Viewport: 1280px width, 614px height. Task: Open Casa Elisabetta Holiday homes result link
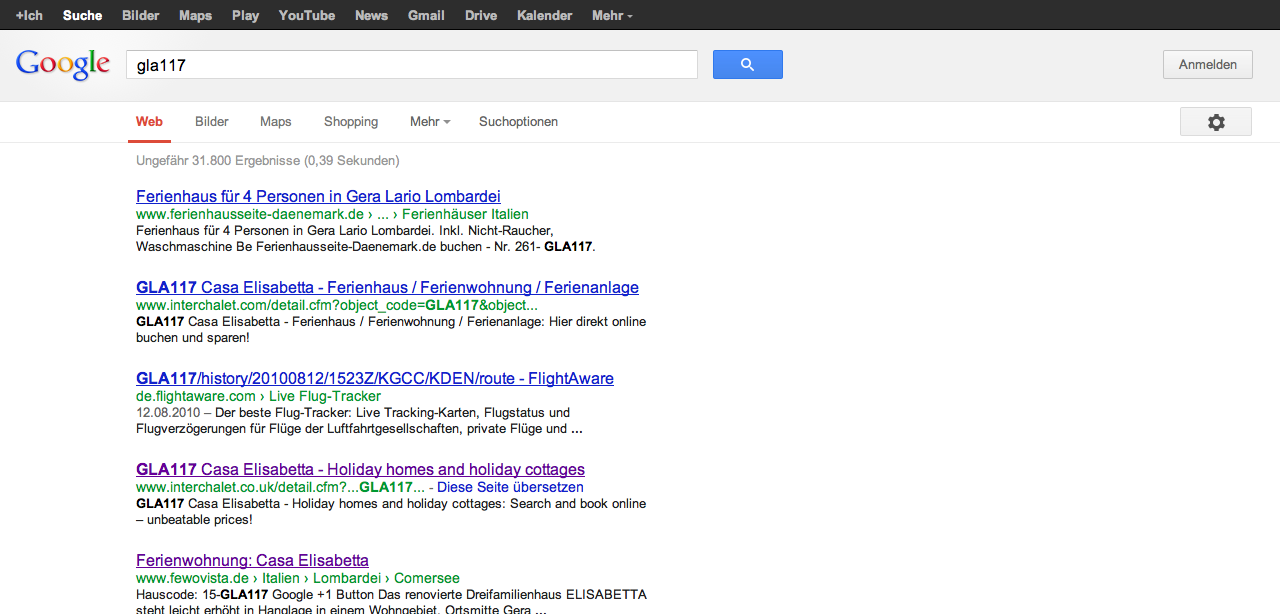pos(360,470)
